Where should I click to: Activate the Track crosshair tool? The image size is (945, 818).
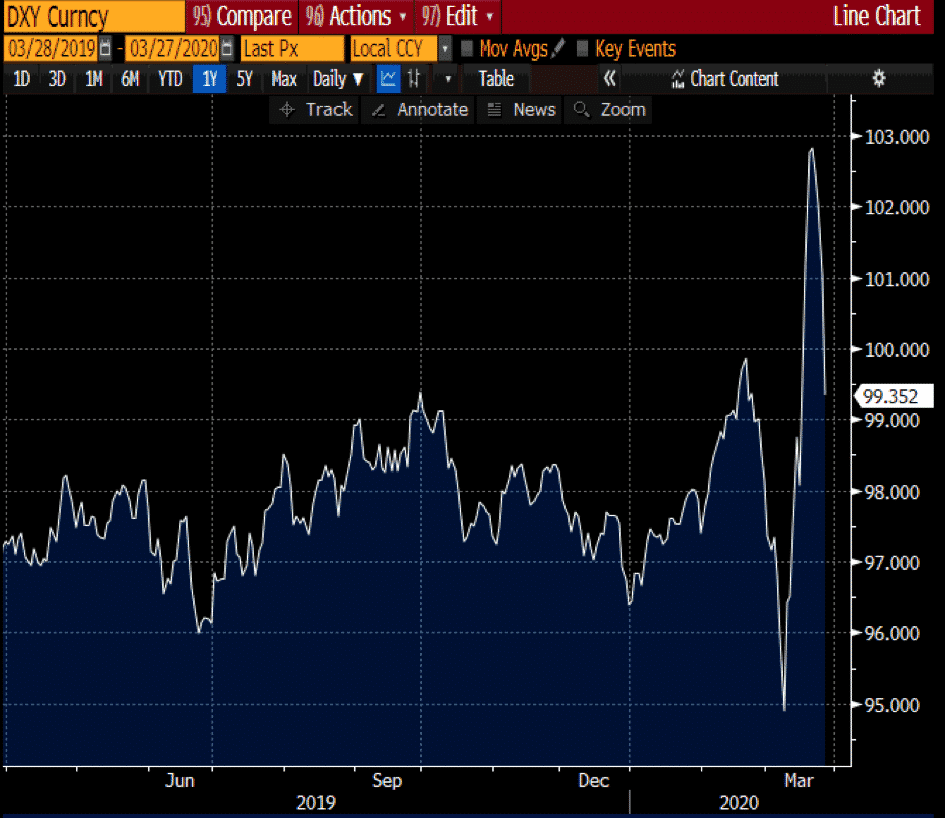(x=315, y=110)
